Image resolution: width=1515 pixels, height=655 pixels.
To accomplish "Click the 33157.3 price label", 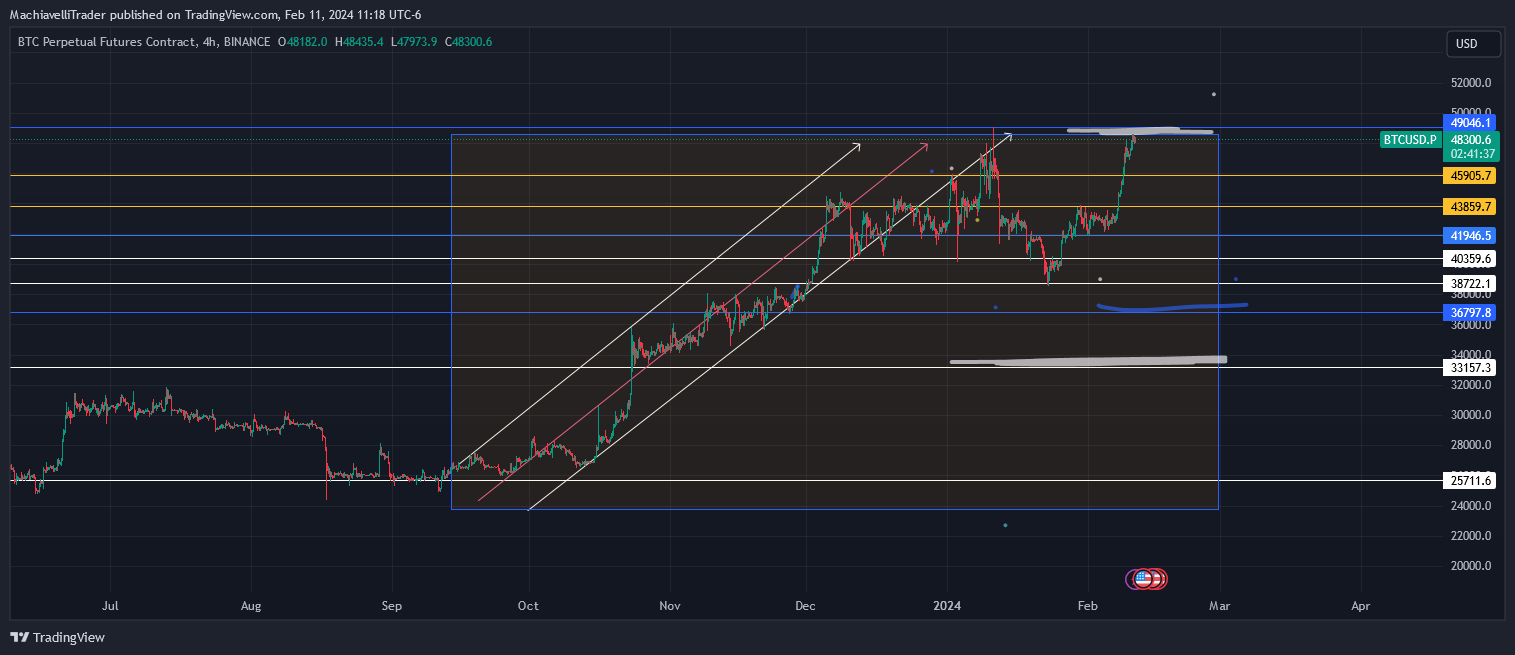I will pos(1469,368).
